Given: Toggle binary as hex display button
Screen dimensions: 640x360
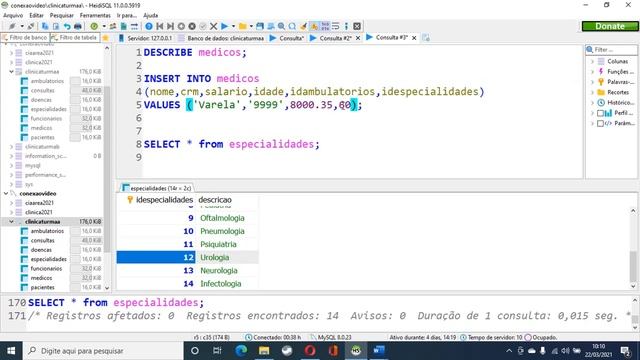Looking at the screenshot, I should (x=325, y=26).
